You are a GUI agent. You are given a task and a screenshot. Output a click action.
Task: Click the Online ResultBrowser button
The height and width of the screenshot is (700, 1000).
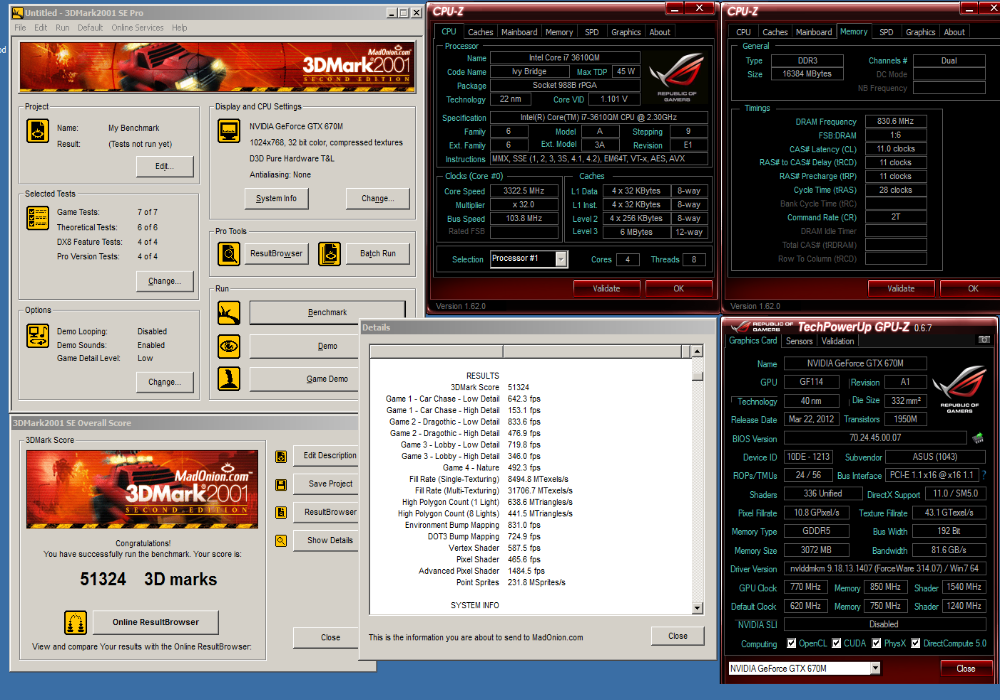(x=156, y=622)
